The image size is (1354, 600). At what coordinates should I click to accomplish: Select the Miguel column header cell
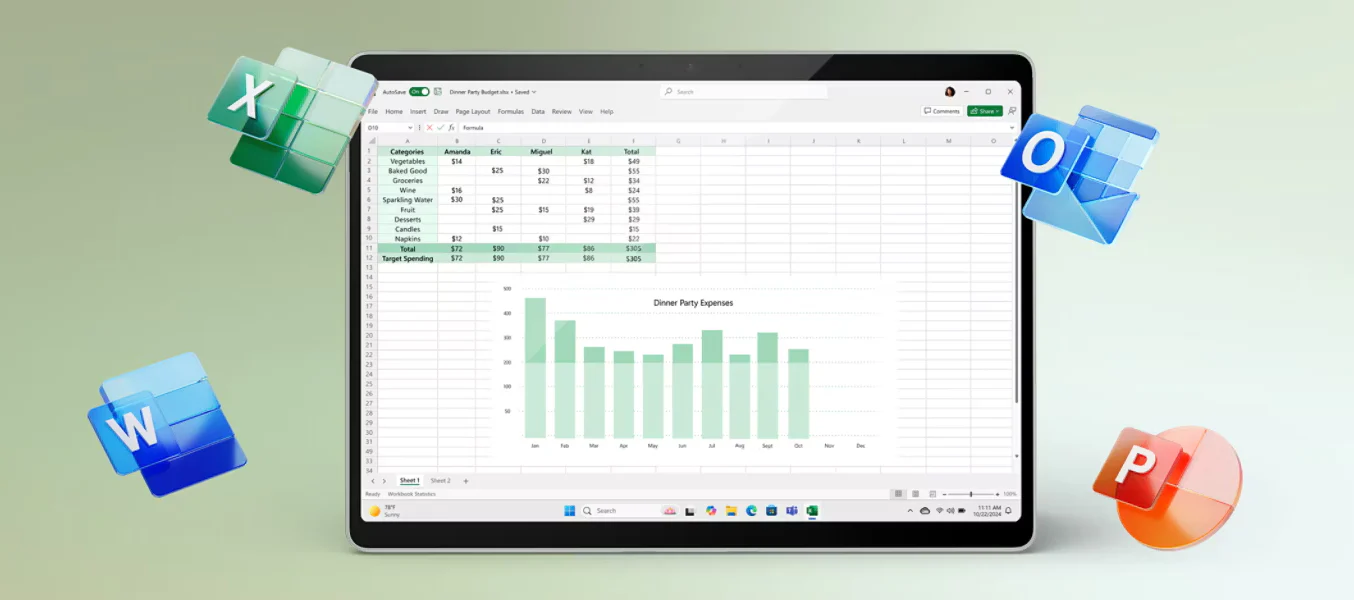pos(542,151)
